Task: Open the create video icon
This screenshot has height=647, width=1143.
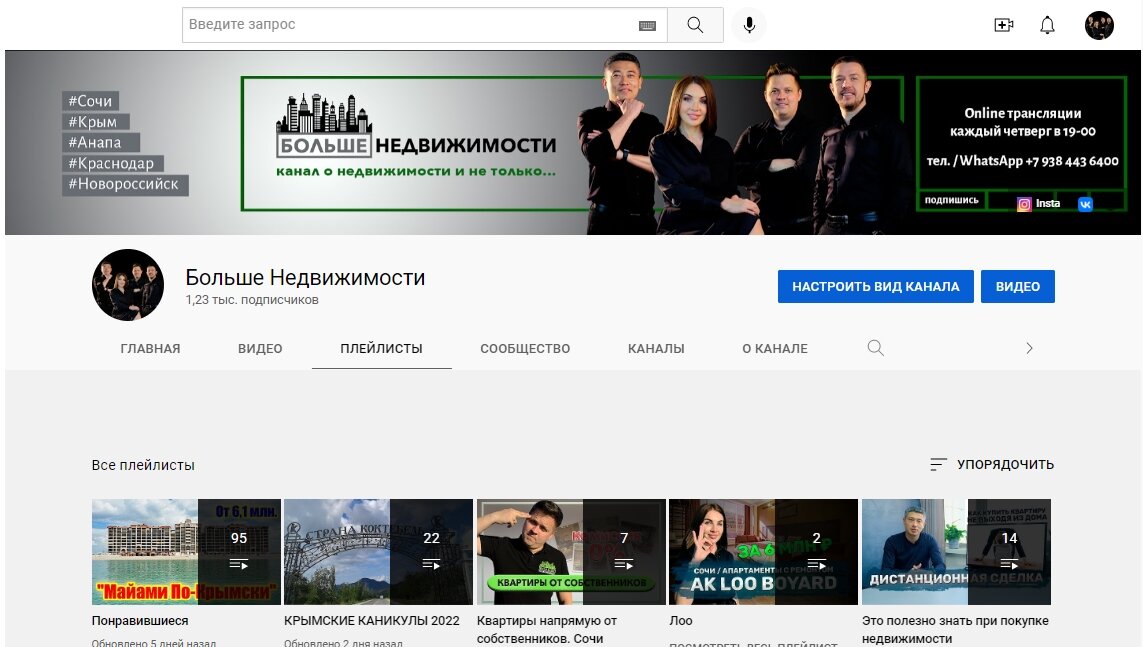Action: tap(1004, 26)
